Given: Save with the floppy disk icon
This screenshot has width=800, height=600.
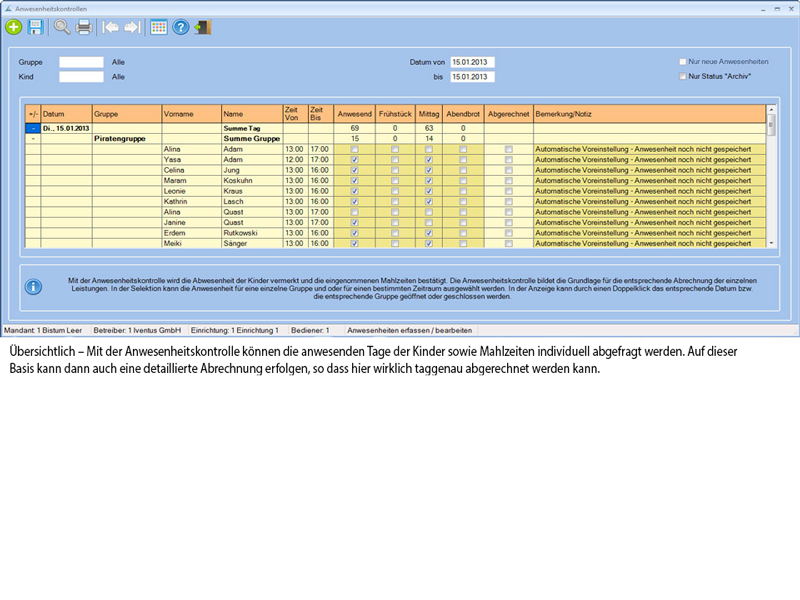Looking at the screenshot, I should [x=35, y=27].
